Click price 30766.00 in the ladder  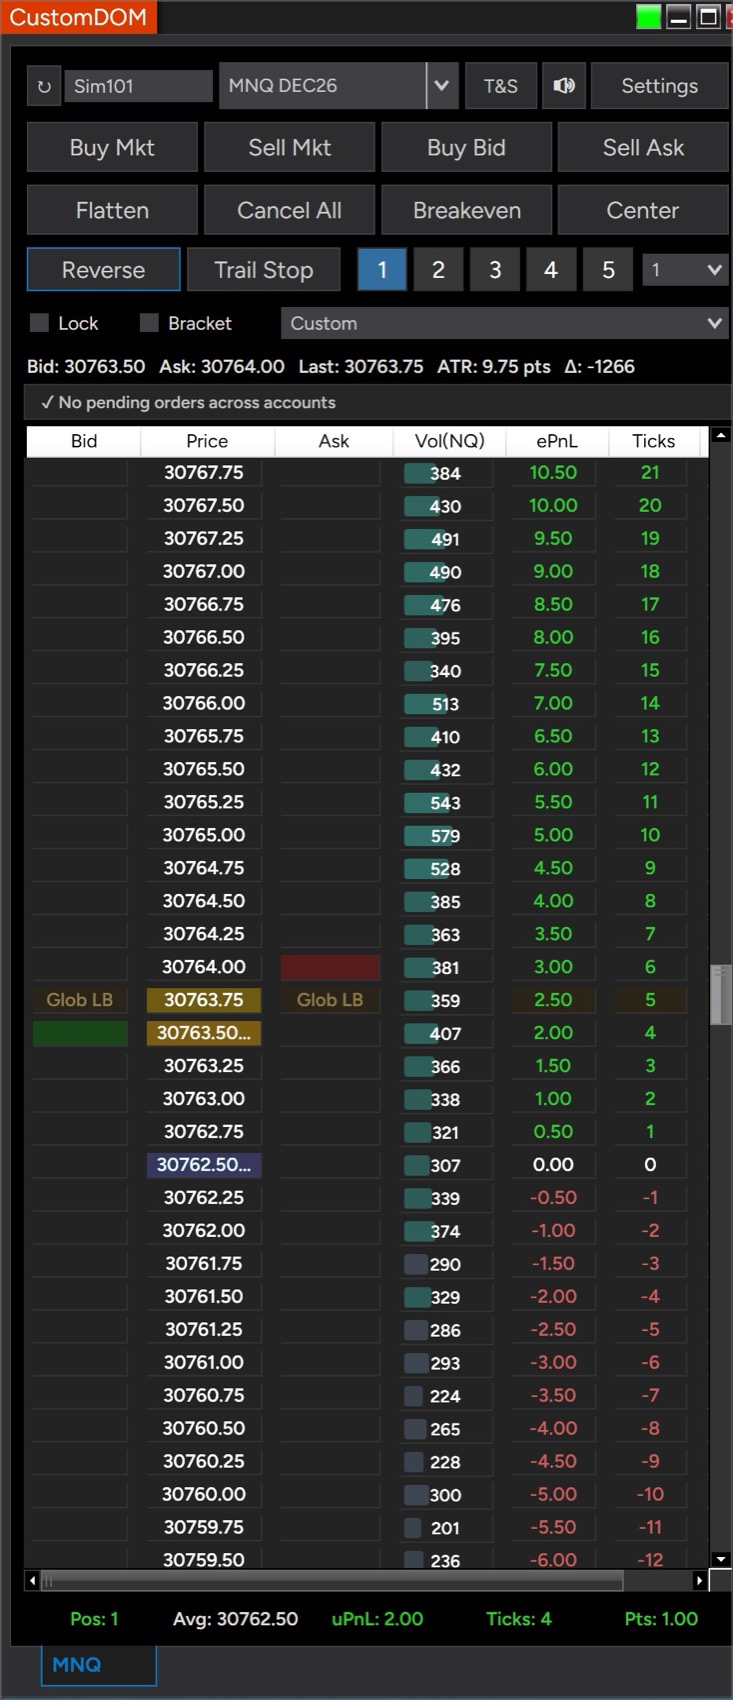(204, 703)
